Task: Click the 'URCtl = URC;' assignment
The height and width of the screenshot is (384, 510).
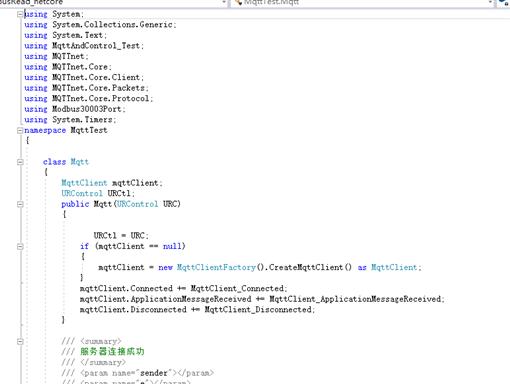Action: 121,236
